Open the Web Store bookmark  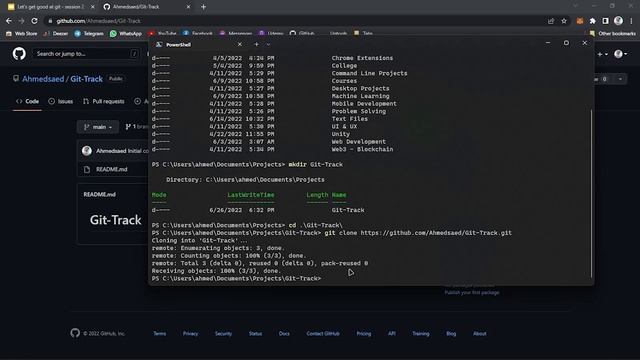(x=22, y=33)
